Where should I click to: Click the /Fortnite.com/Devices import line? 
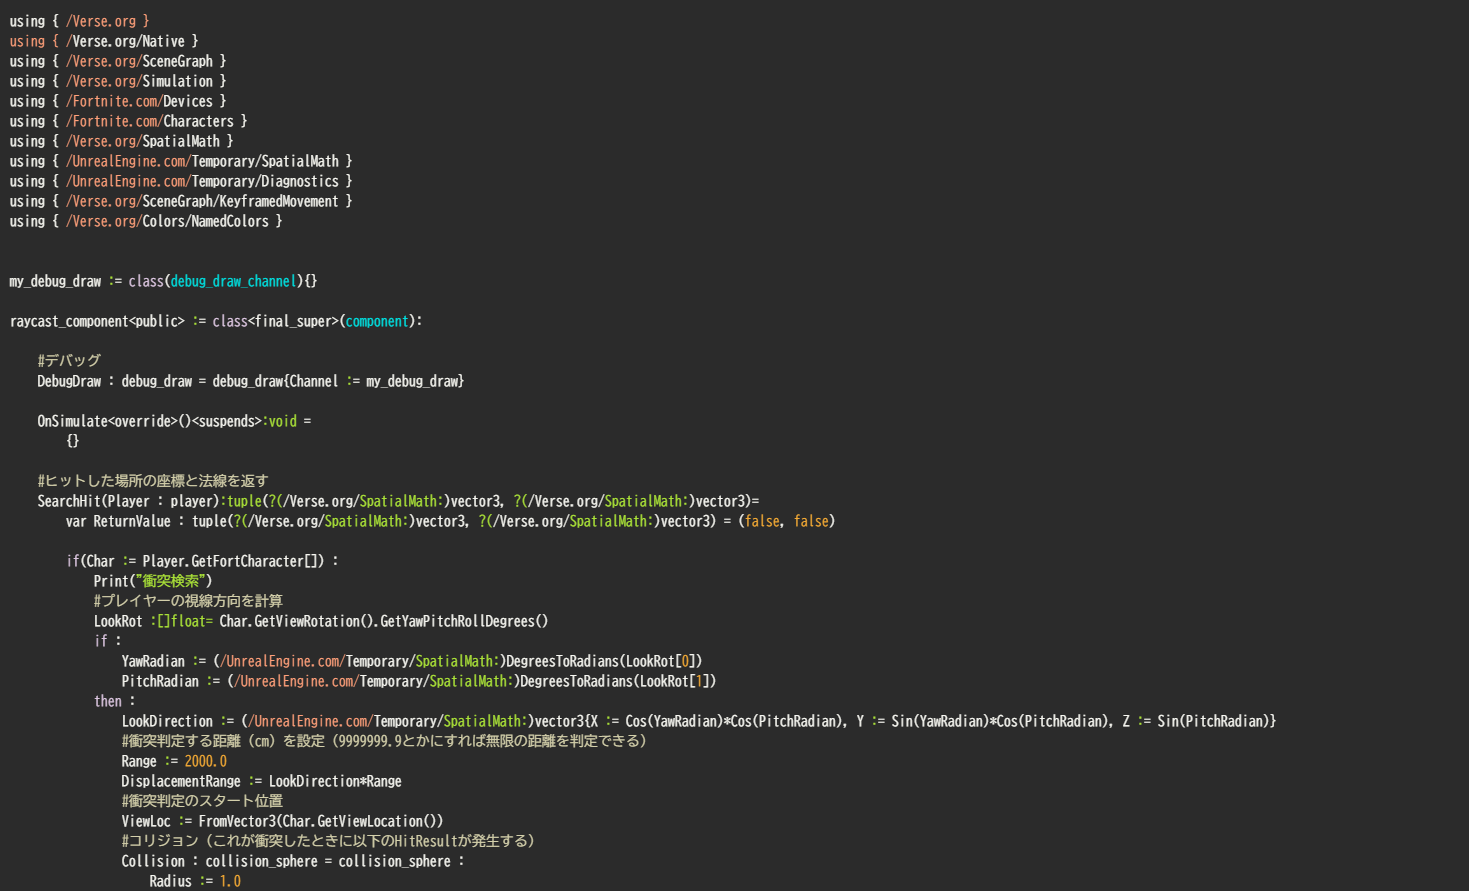click(x=118, y=101)
